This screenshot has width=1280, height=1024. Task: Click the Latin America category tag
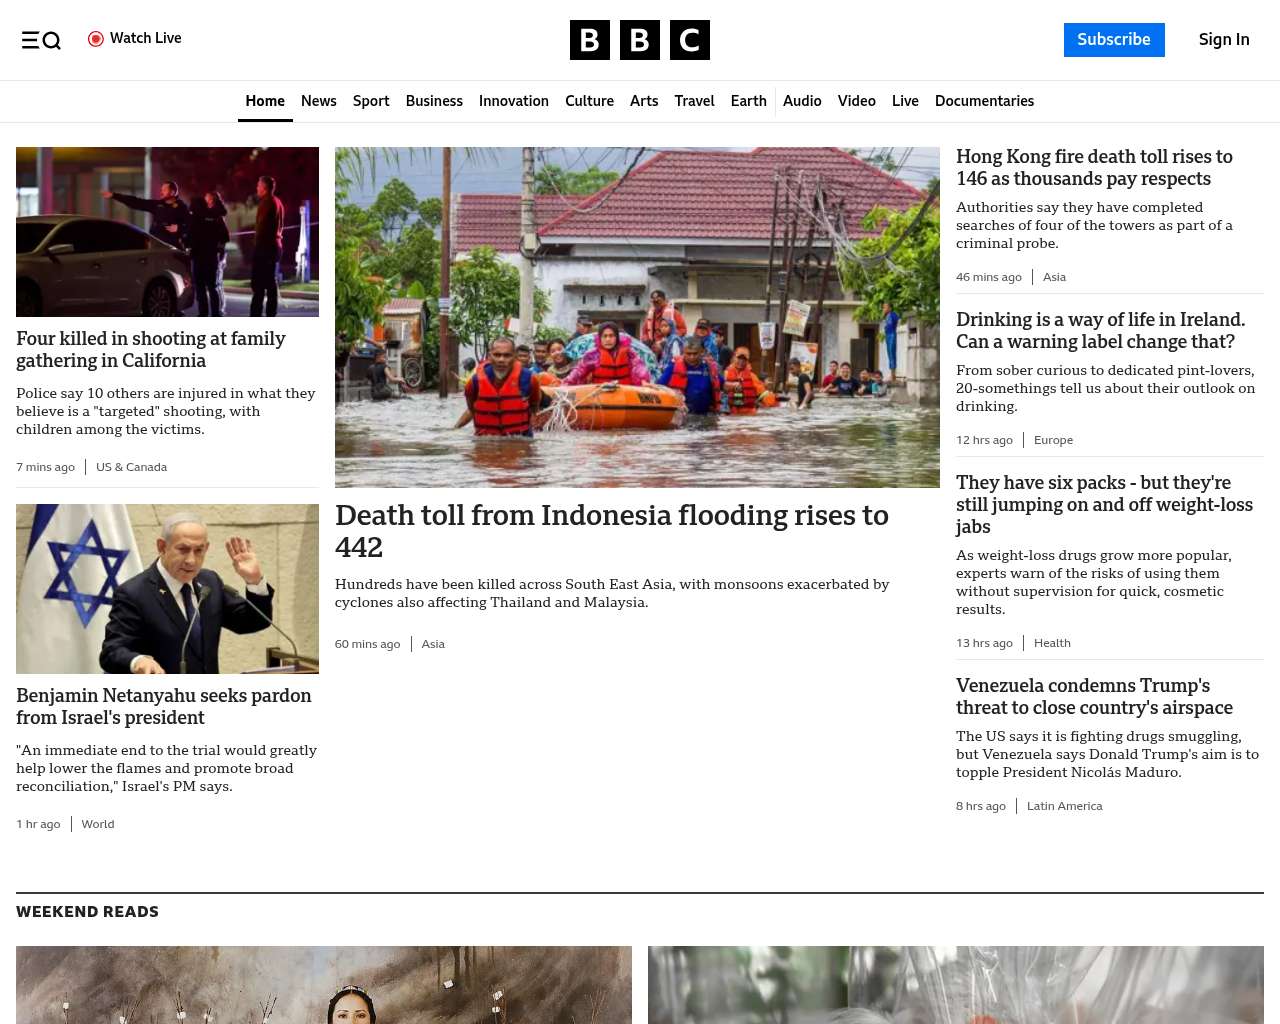click(1064, 806)
